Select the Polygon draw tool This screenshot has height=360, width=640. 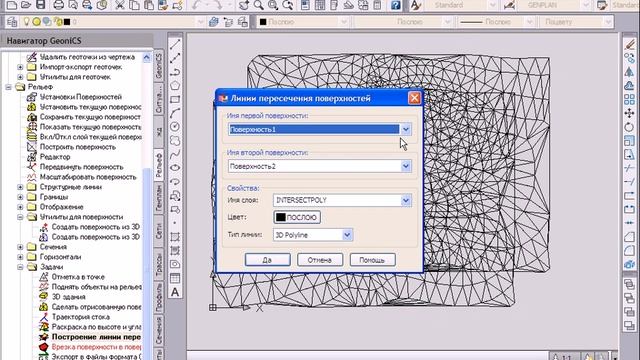coord(175,85)
